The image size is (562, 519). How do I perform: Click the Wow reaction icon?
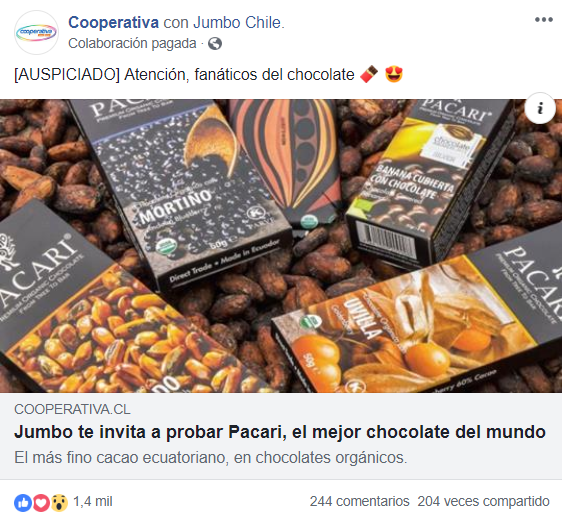pos(59,503)
